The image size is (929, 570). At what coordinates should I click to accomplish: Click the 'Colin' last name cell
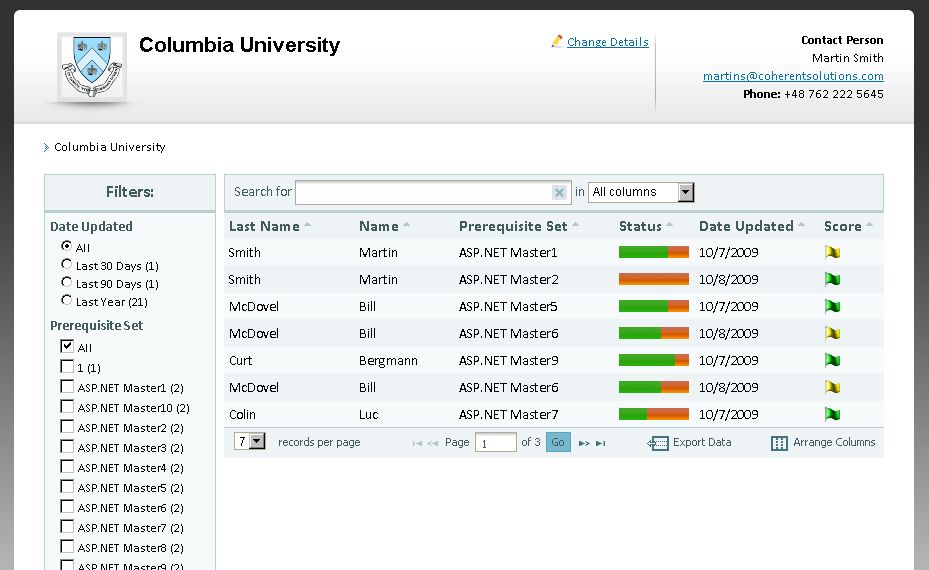pos(242,414)
